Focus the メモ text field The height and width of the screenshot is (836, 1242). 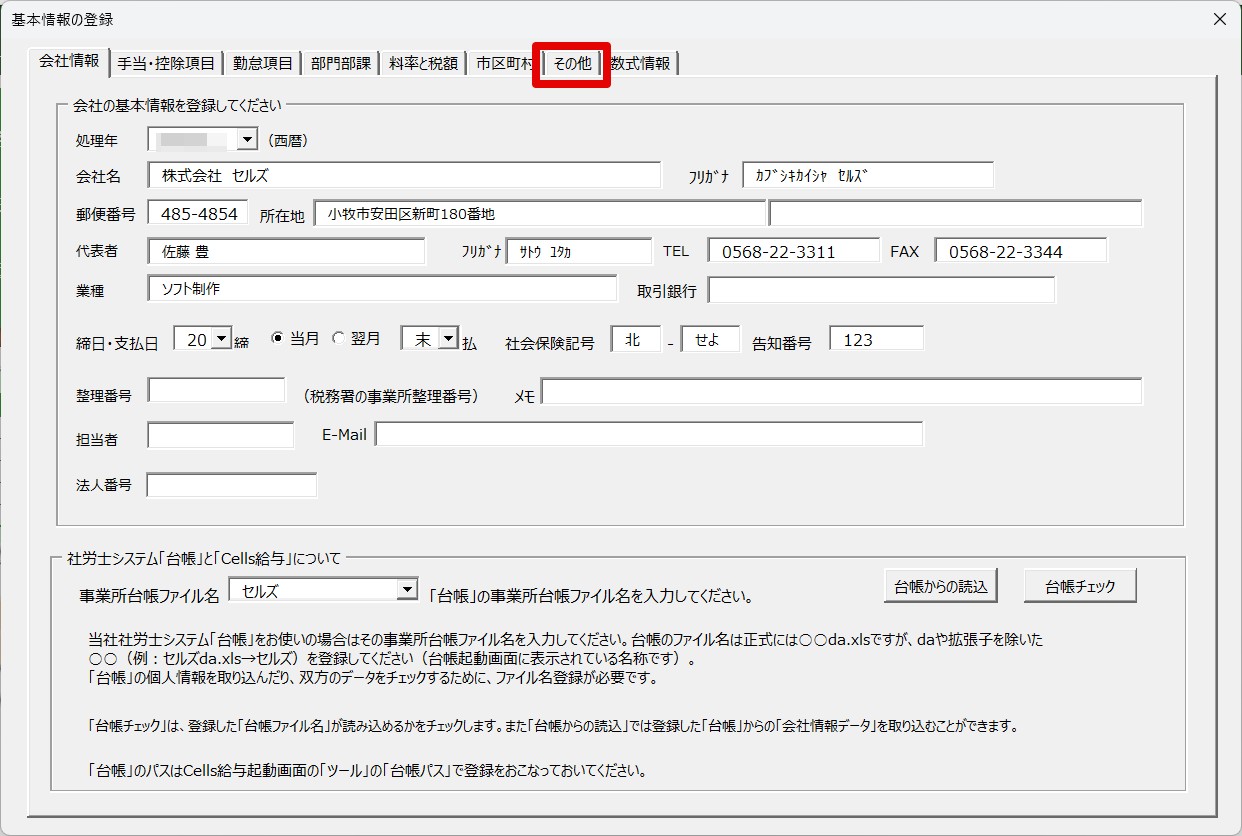(841, 391)
